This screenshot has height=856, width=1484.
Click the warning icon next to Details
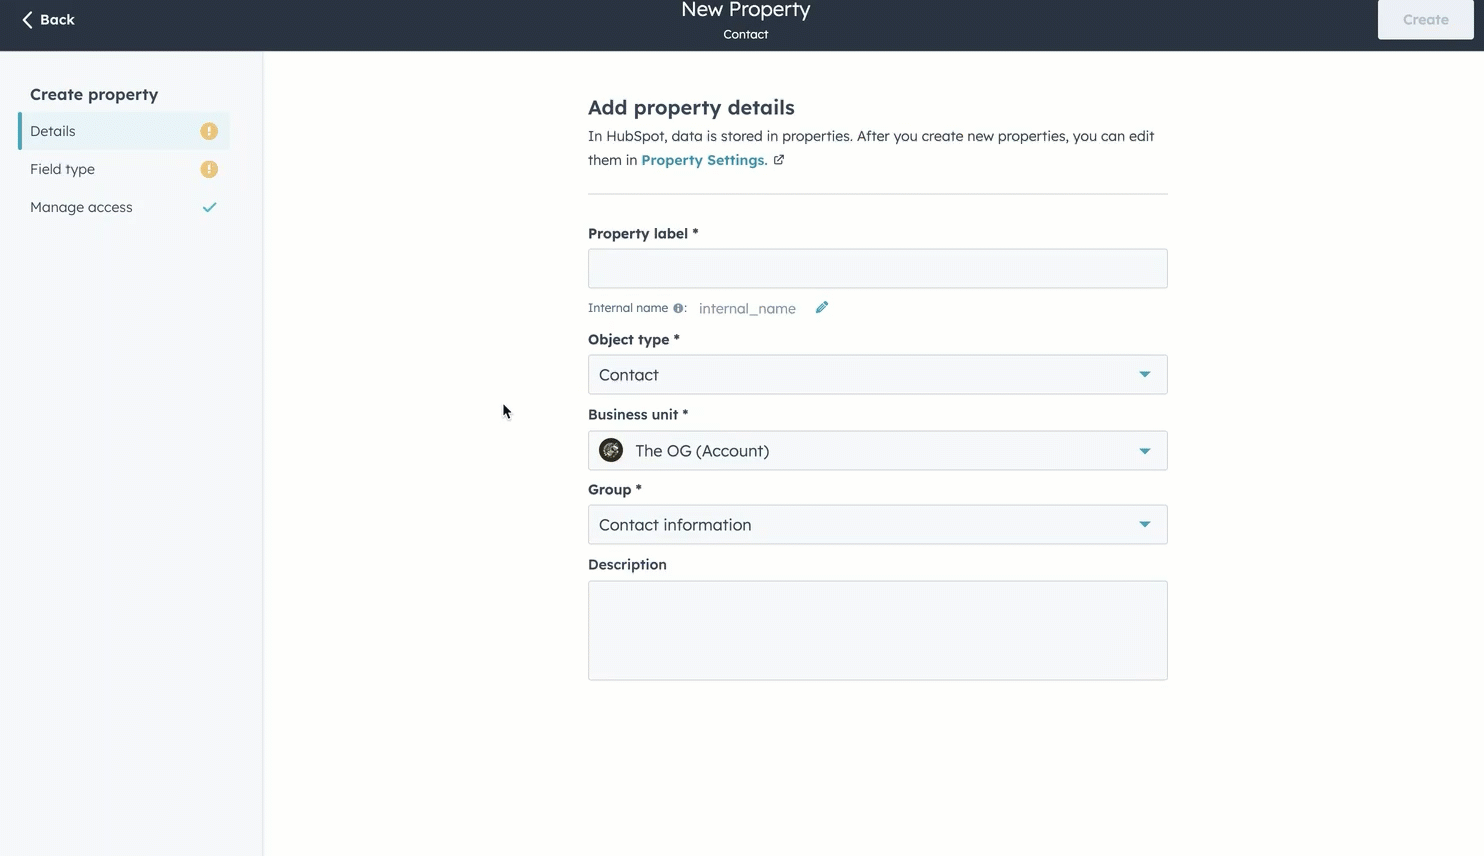pos(209,130)
